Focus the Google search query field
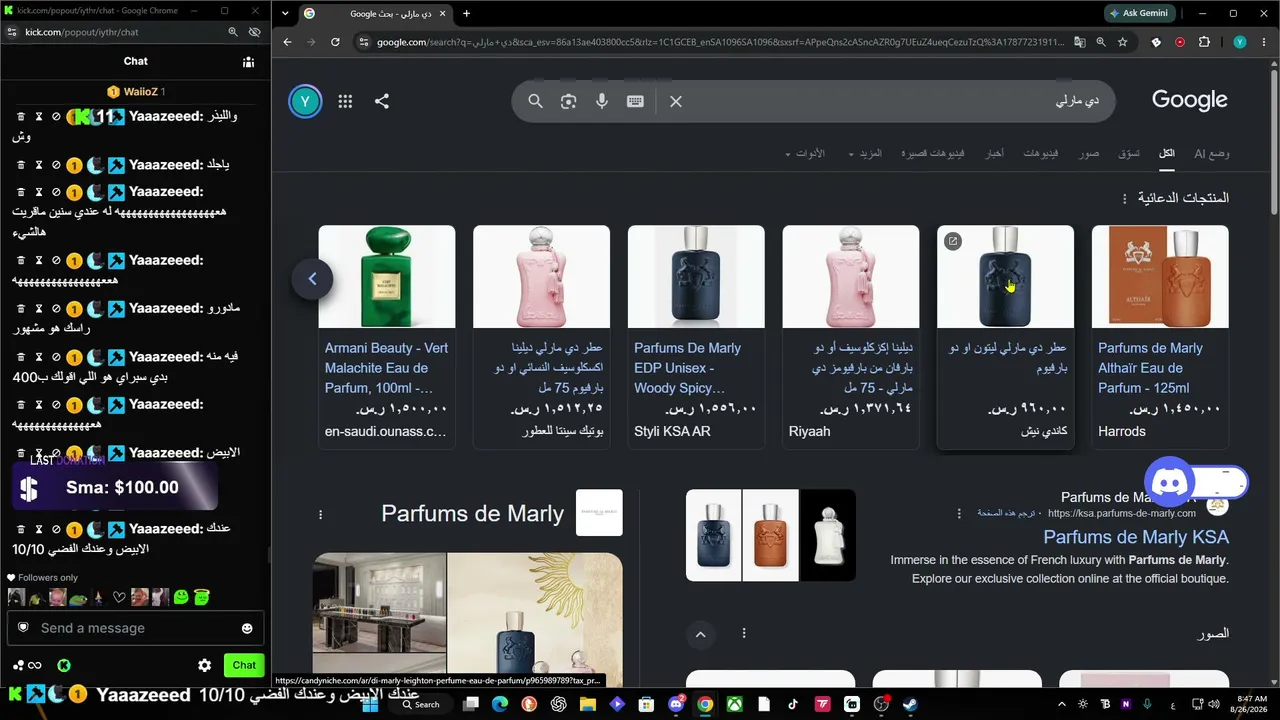Screen dimensions: 1280x720 pos(890,101)
